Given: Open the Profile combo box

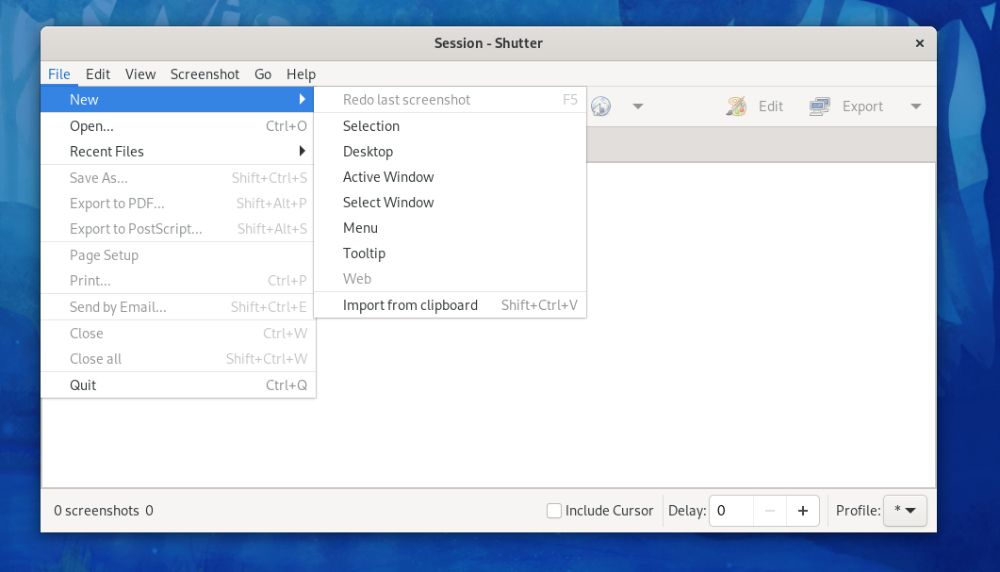Looking at the screenshot, I should point(904,510).
